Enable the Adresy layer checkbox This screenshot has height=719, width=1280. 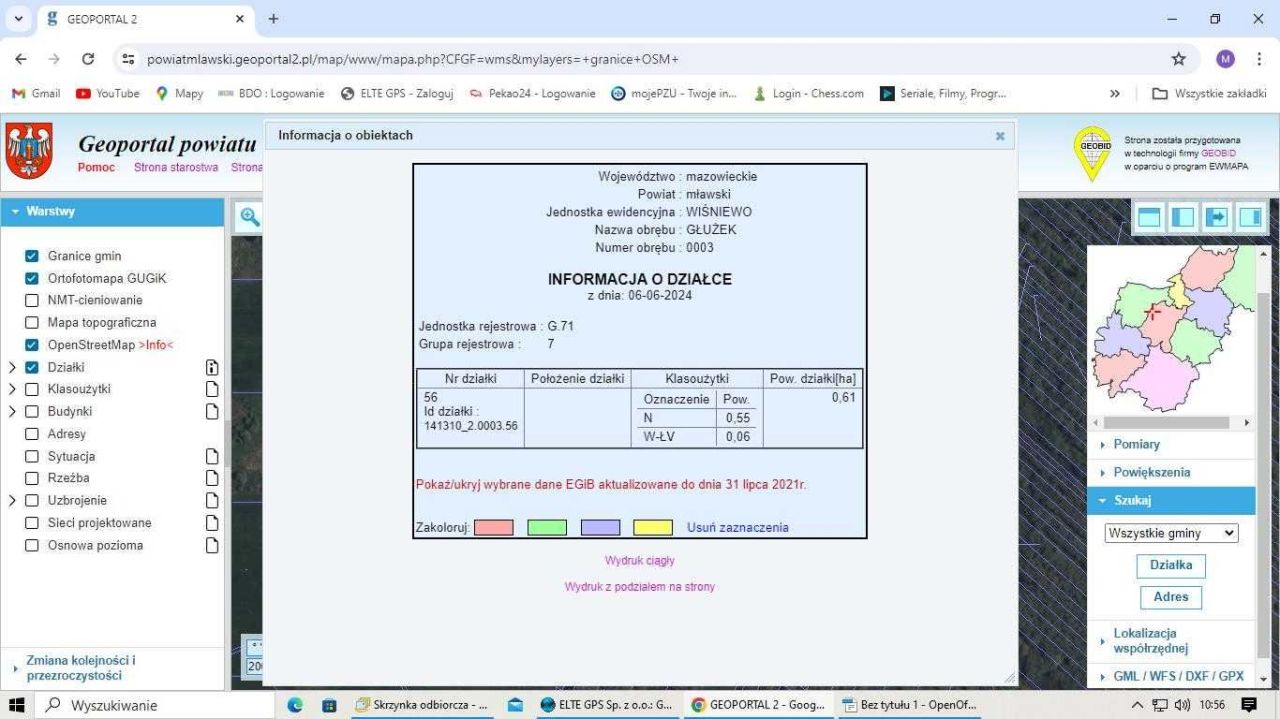pos(31,434)
